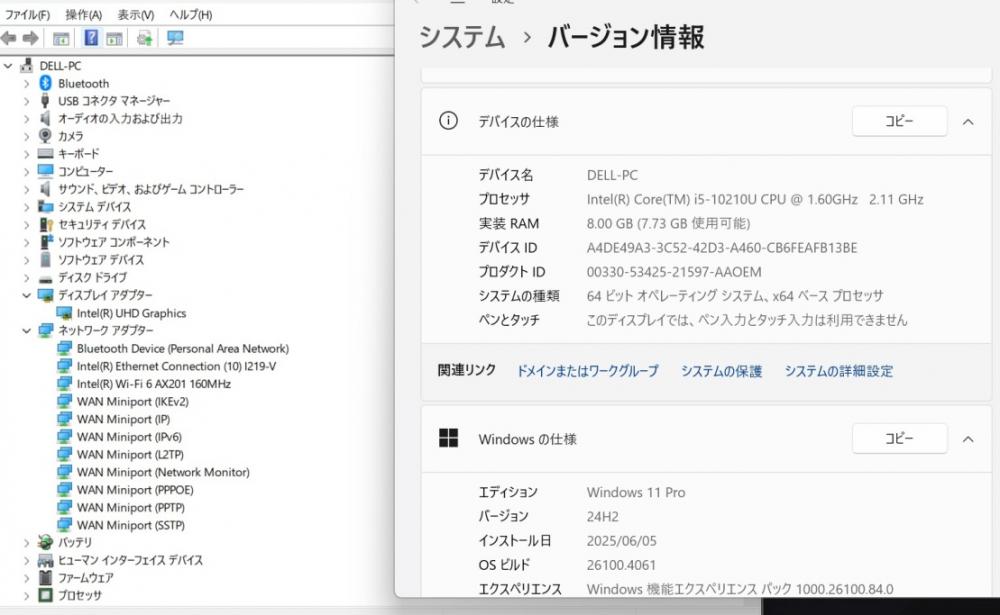Click the ヒューマン インターフェイス デバイス icon

(x=45, y=561)
